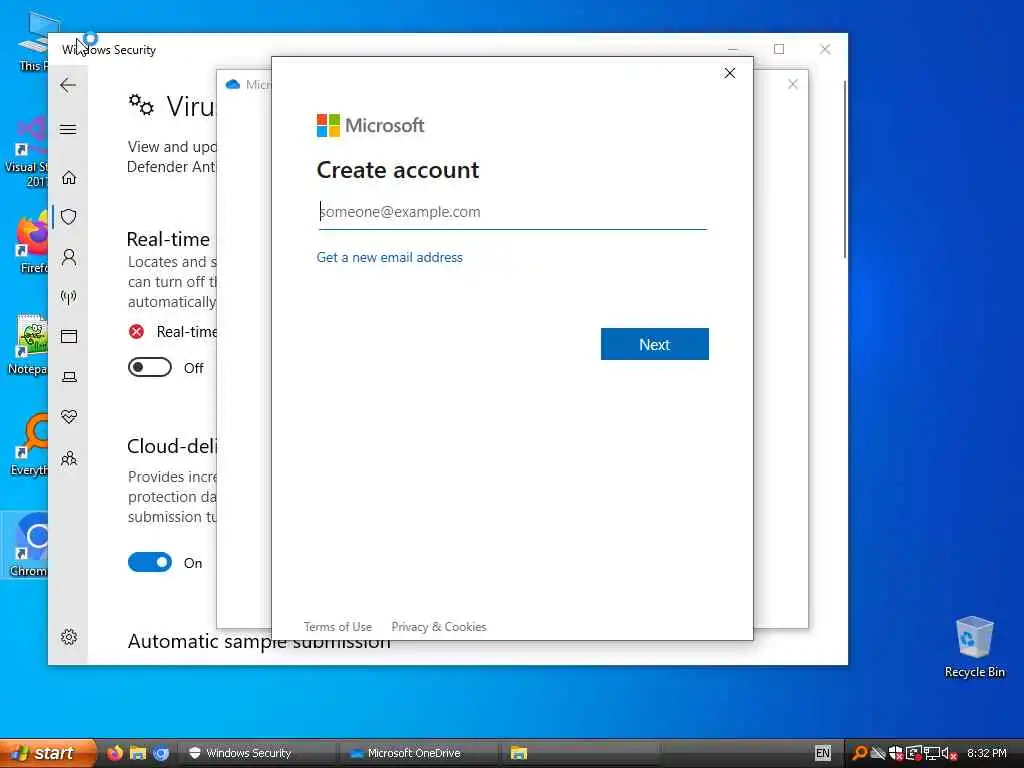Image resolution: width=1024 pixels, height=768 pixels.
Task: Maximize the Windows Security window
Action: (x=778, y=49)
